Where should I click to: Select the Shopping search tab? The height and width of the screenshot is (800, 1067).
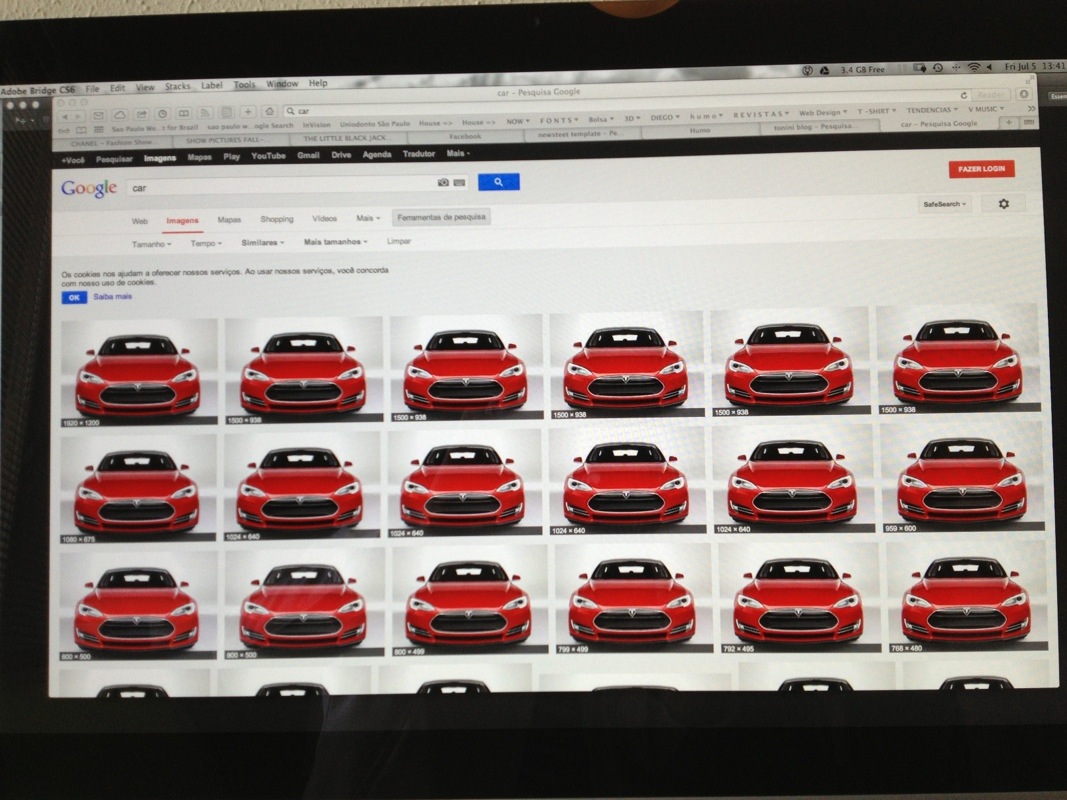point(276,219)
